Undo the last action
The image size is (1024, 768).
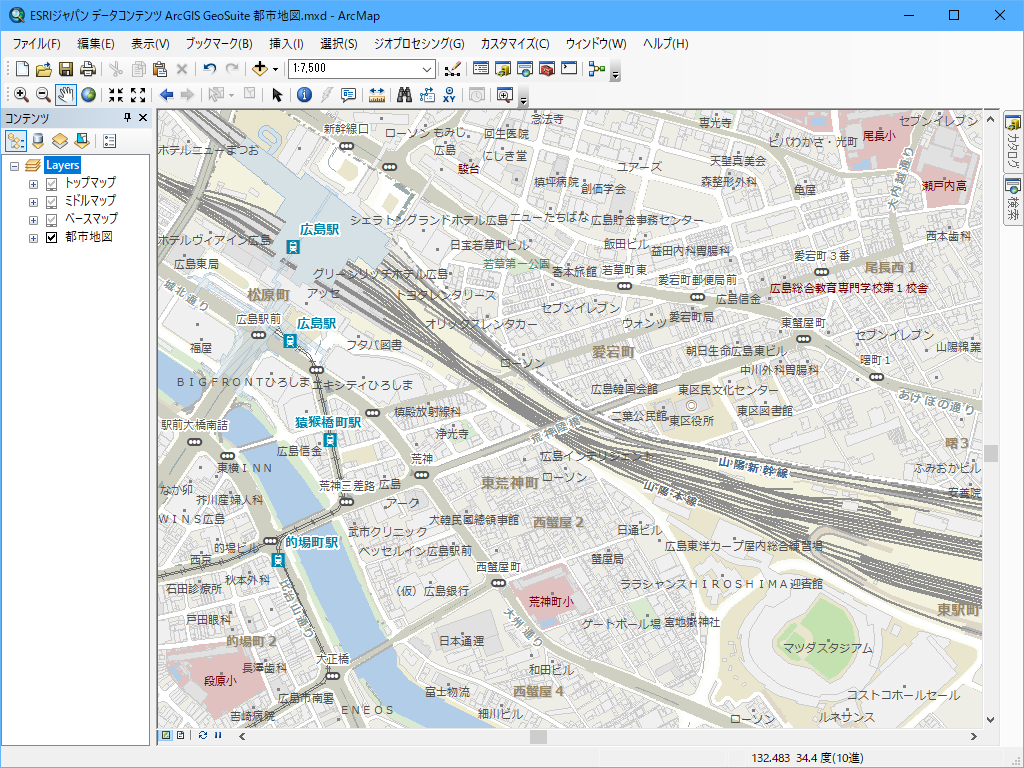pos(210,69)
